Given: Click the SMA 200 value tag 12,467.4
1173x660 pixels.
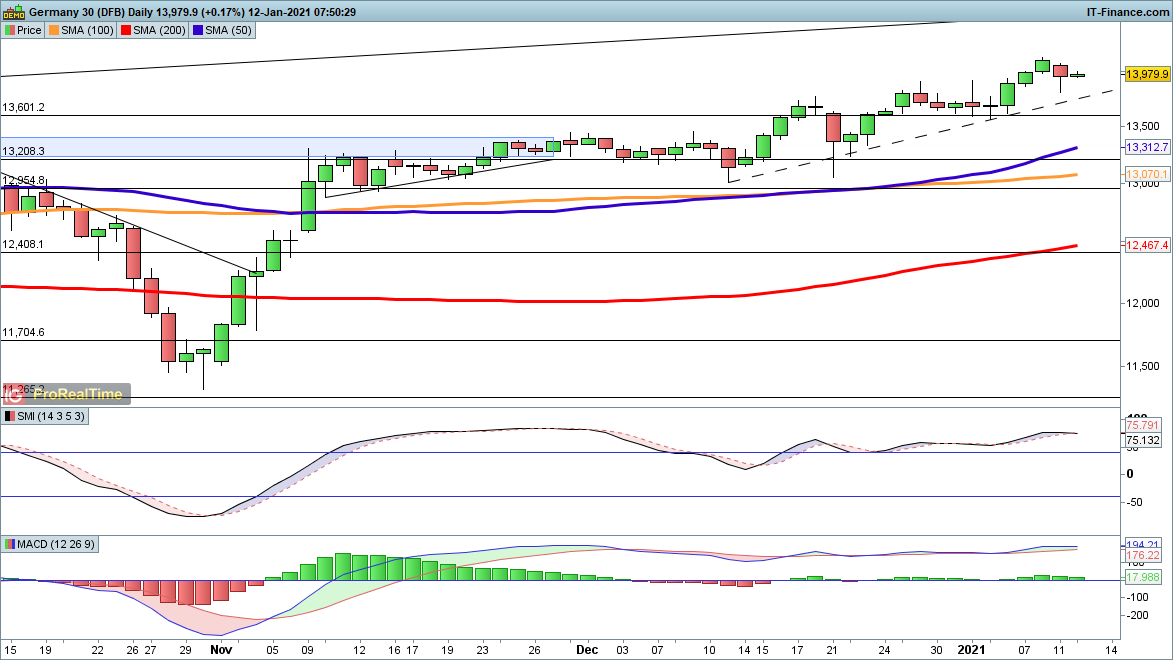Looking at the screenshot, I should pyautogui.click(x=1147, y=246).
